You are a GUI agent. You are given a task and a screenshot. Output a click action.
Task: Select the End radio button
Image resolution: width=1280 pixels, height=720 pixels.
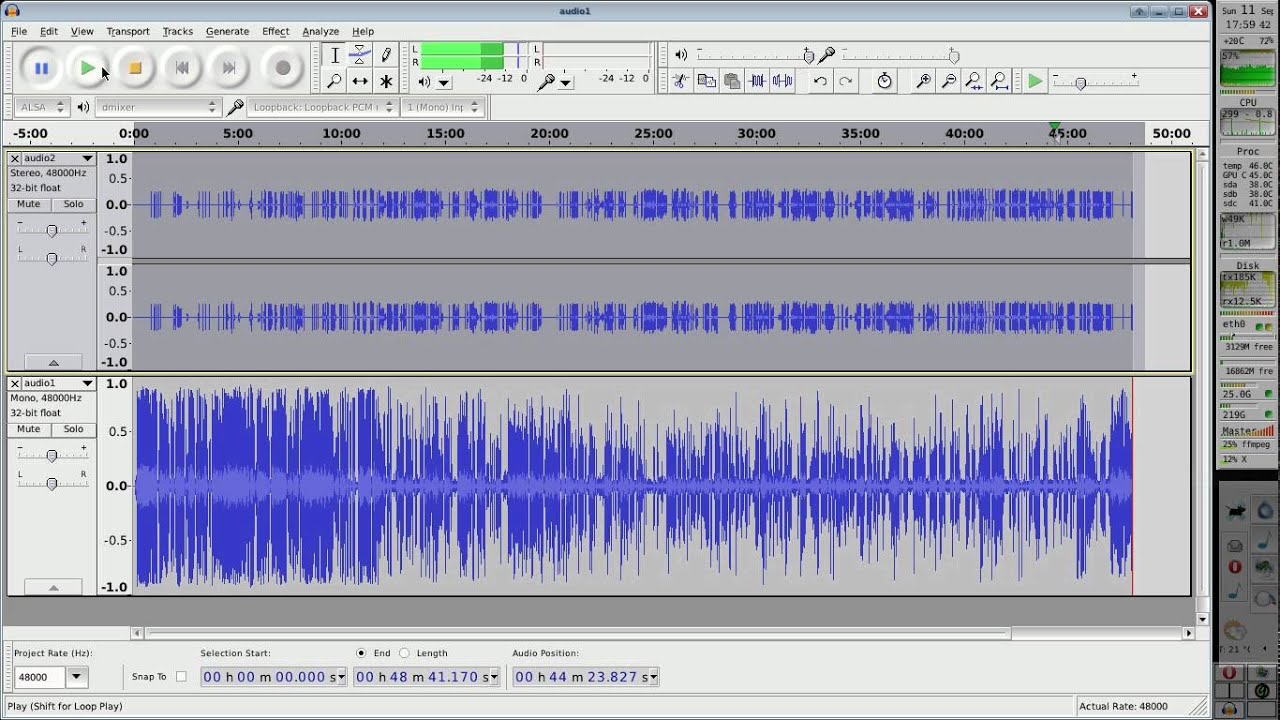(x=361, y=653)
